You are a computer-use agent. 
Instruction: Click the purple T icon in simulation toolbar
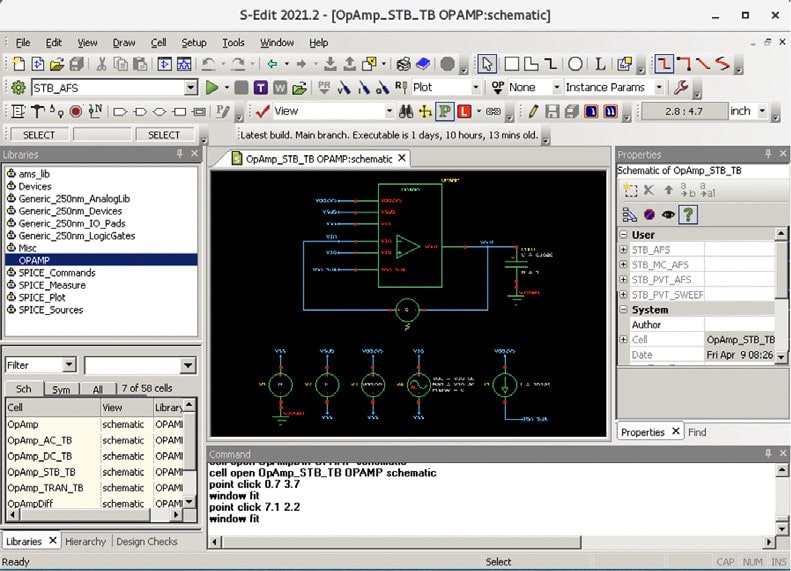[260, 88]
